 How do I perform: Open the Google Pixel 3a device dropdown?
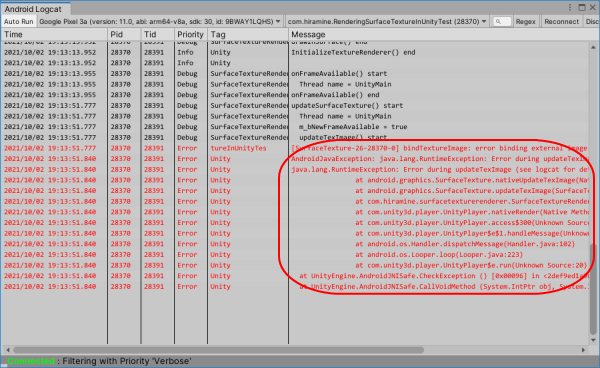[x=160, y=22]
